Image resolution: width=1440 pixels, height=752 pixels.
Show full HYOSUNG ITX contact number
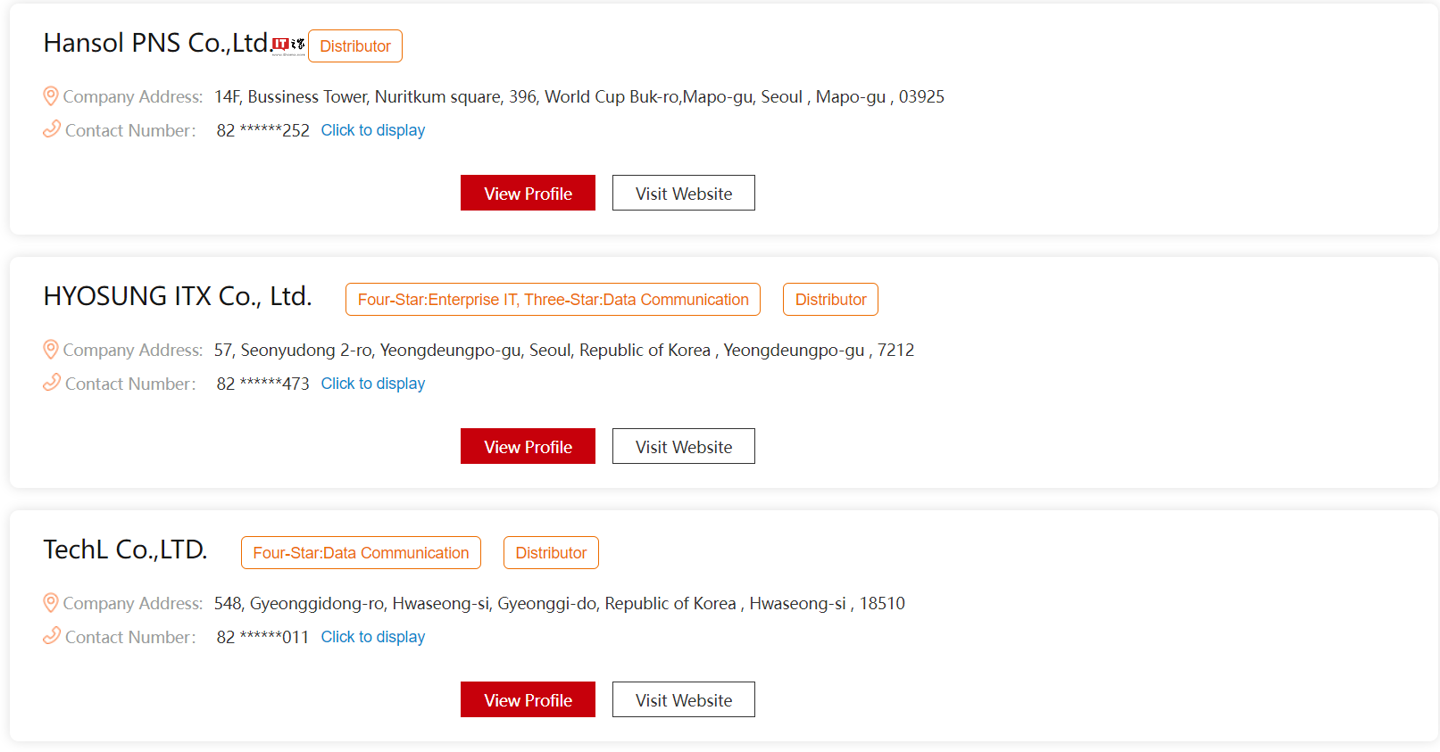click(x=373, y=383)
